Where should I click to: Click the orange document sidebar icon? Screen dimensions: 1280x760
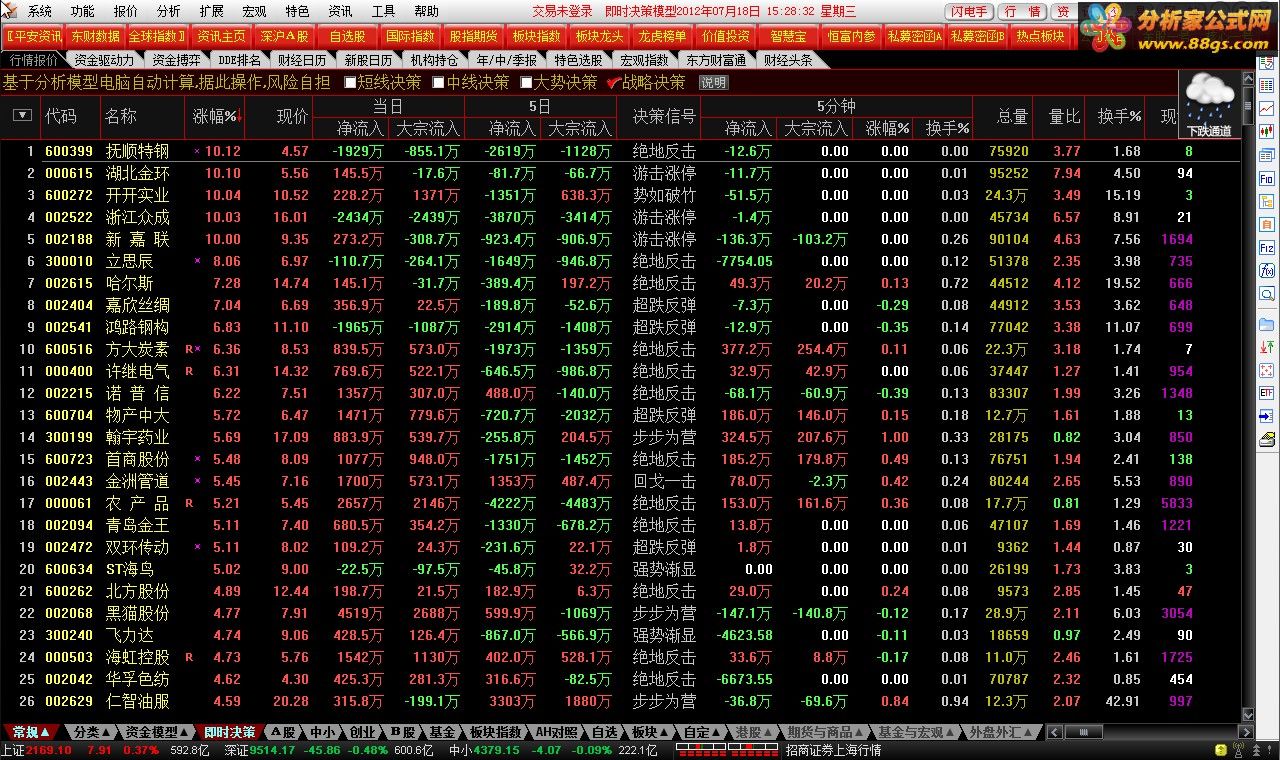(1266, 225)
